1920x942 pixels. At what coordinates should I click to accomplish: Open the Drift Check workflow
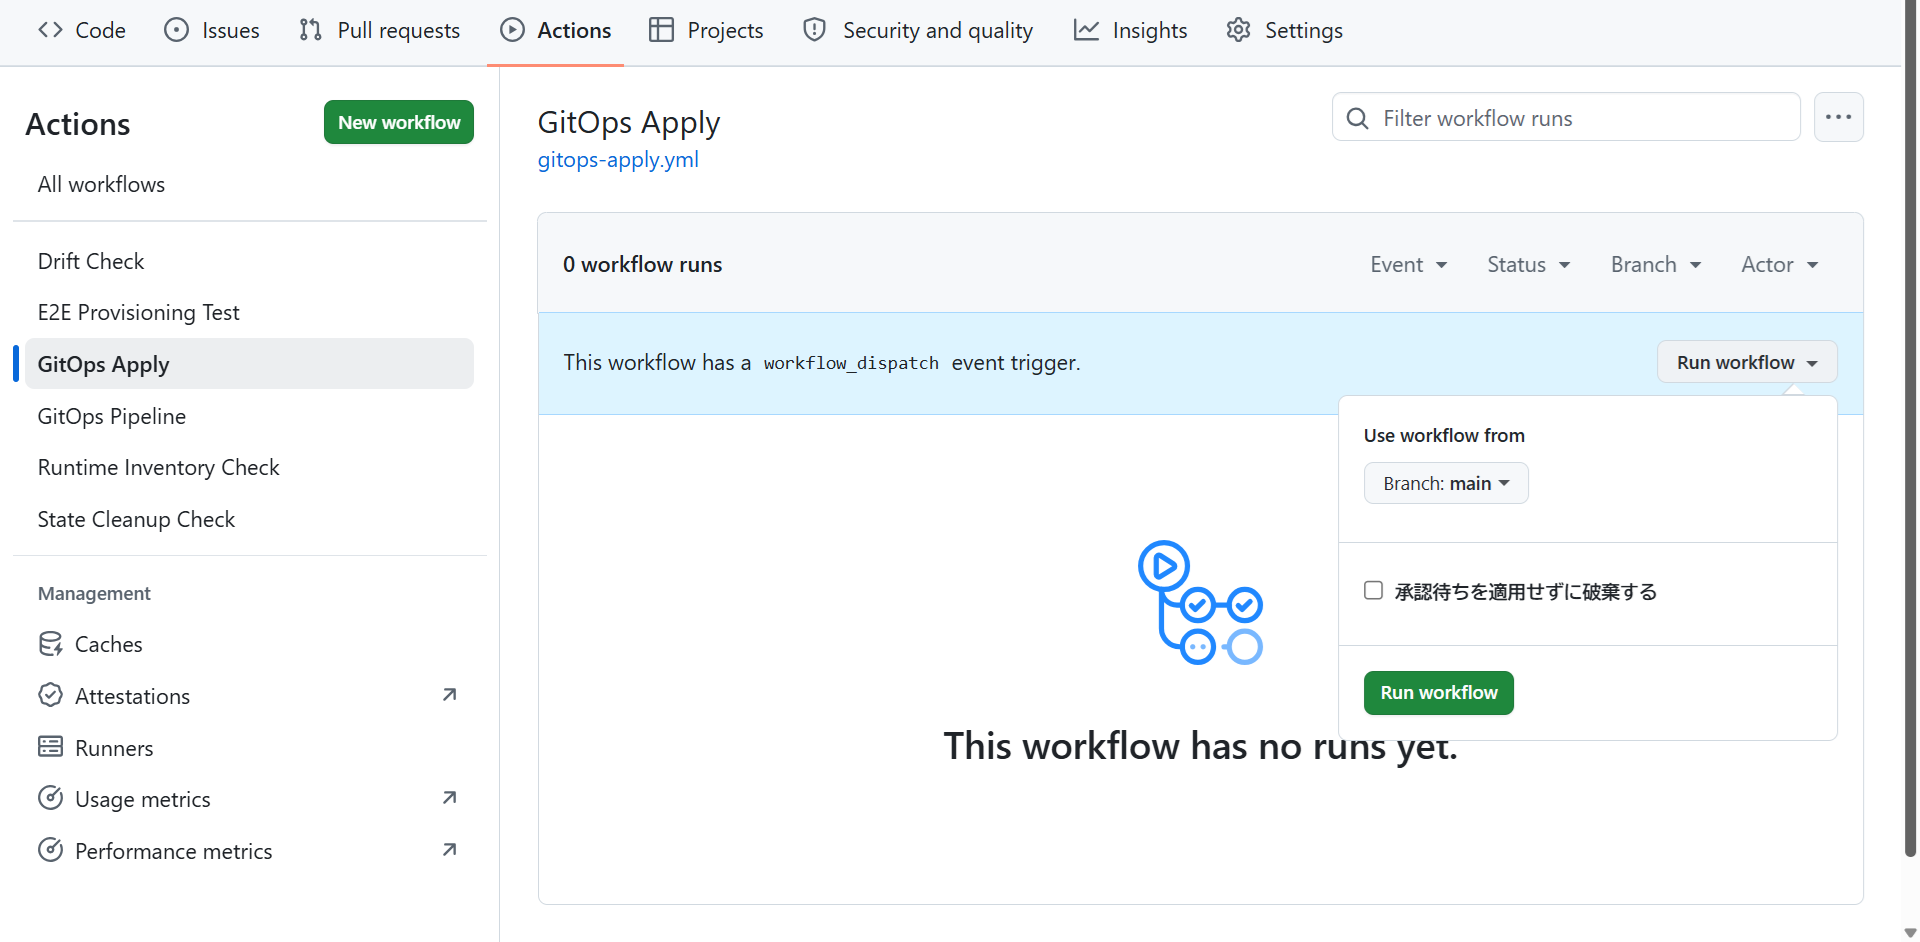pyautogui.click(x=250, y=261)
